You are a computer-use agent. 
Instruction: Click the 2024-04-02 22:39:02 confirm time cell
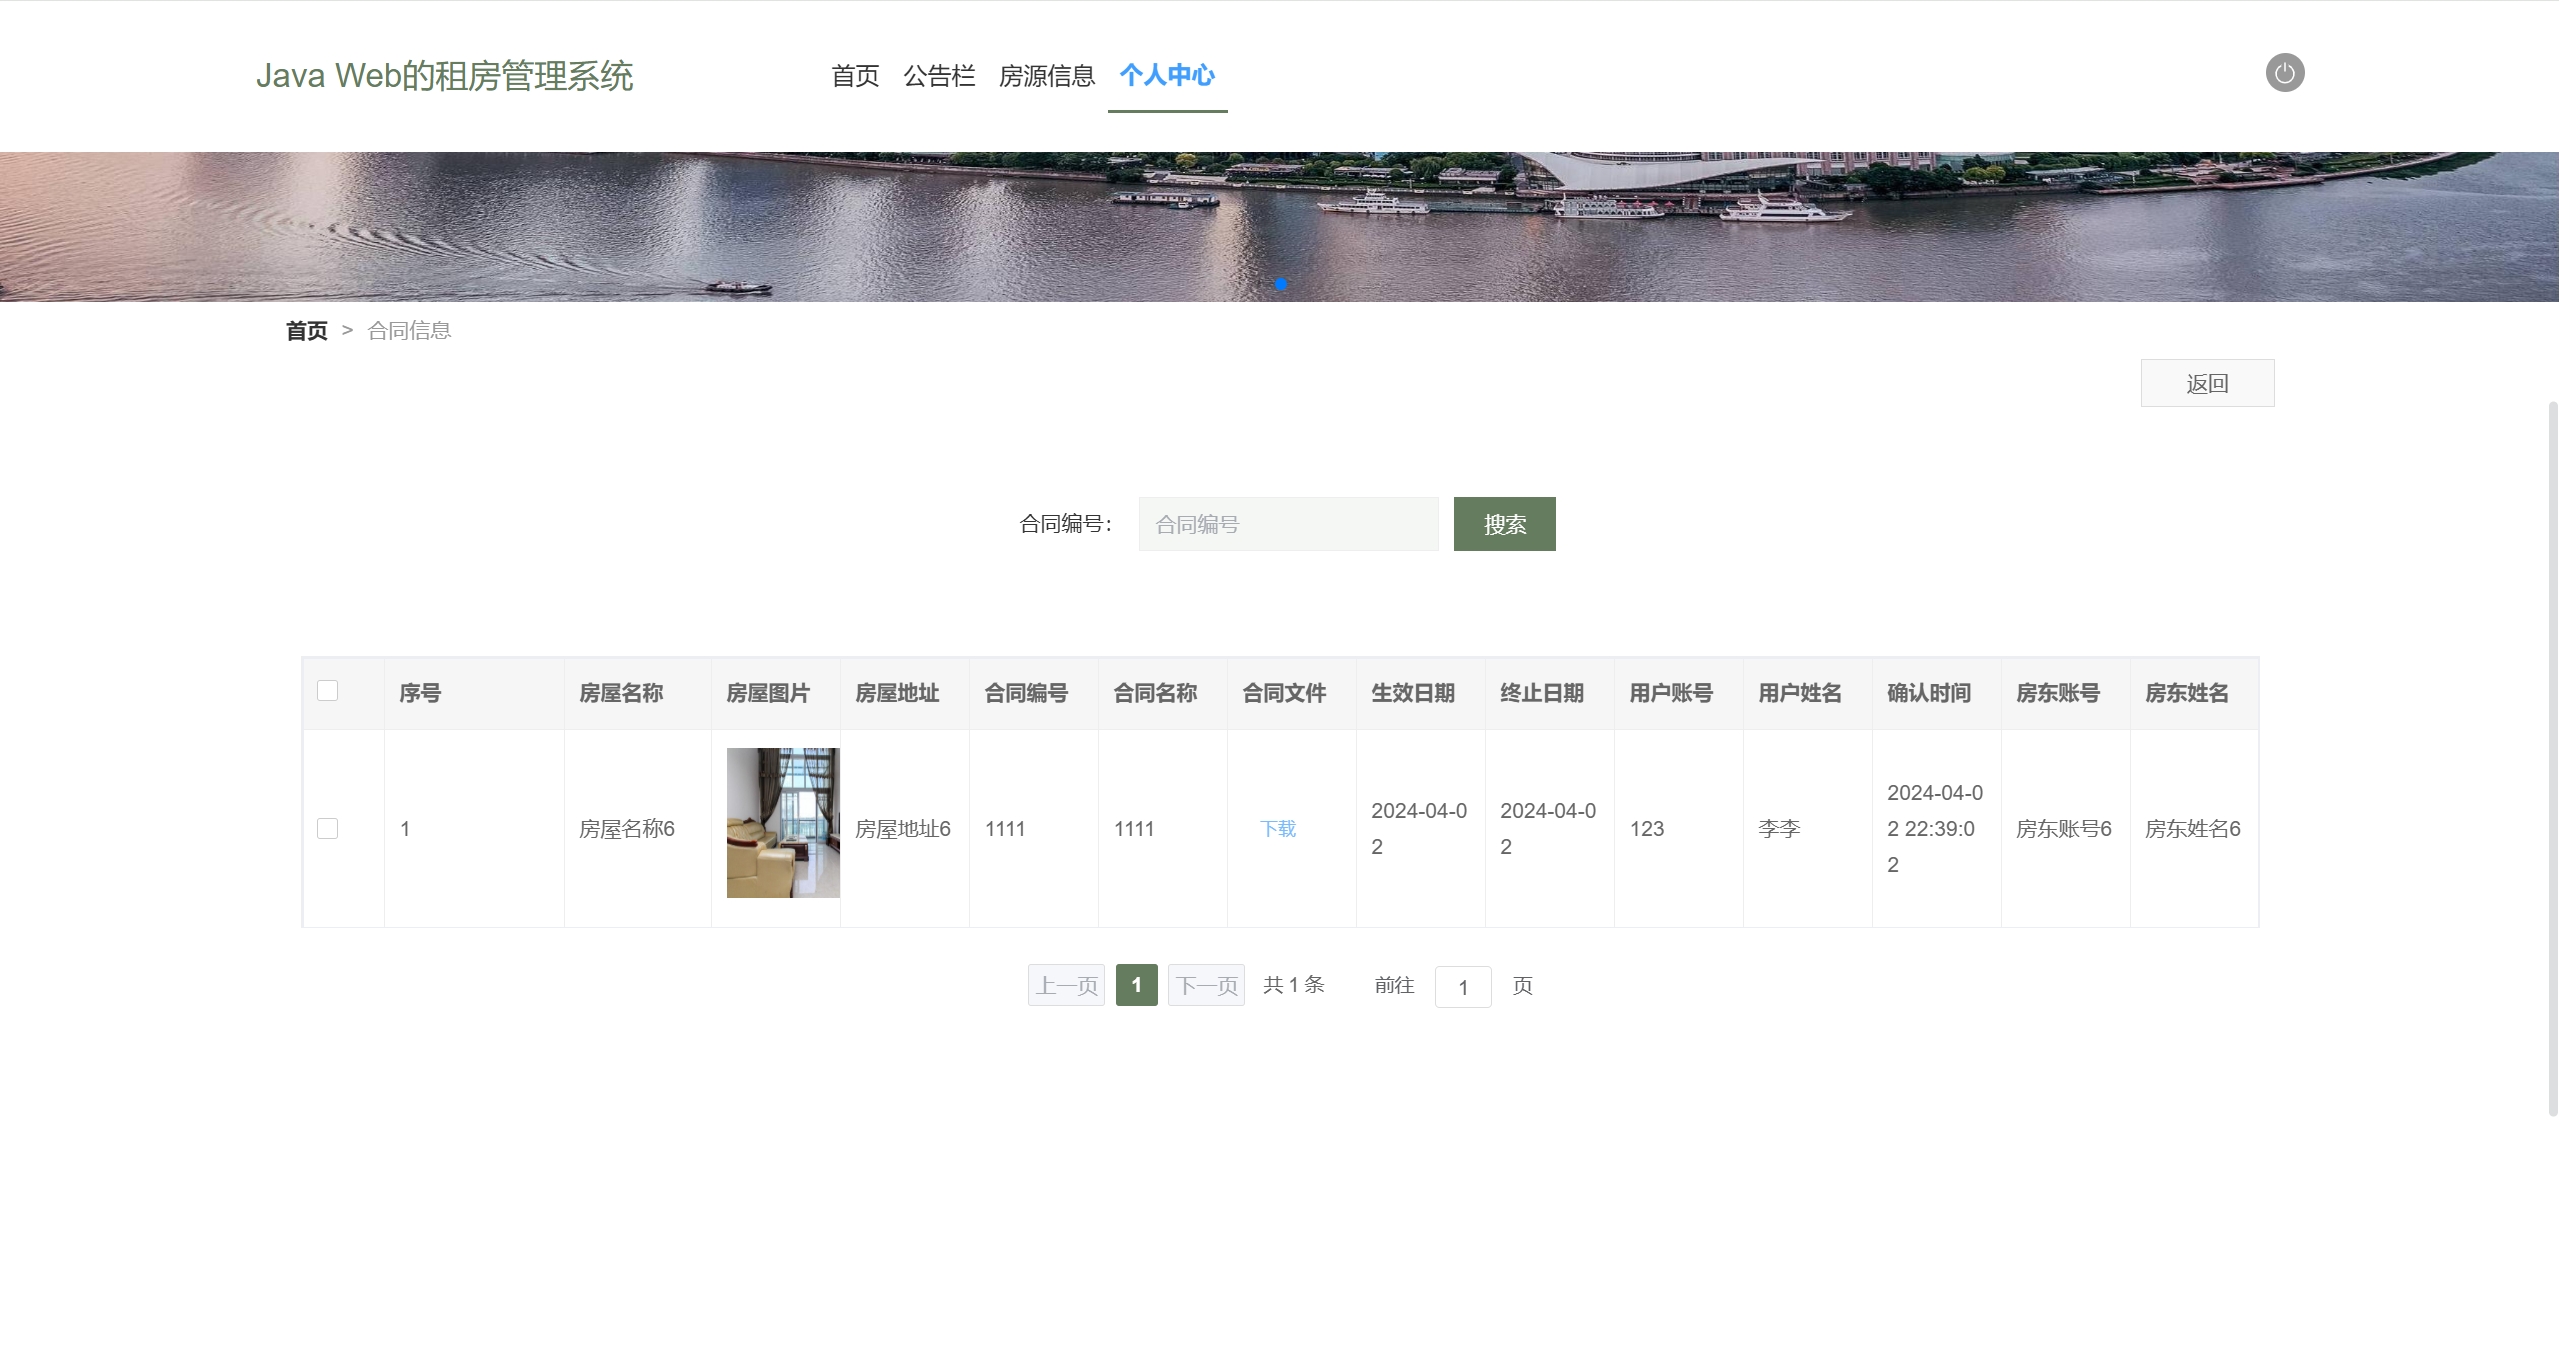[x=1935, y=829]
